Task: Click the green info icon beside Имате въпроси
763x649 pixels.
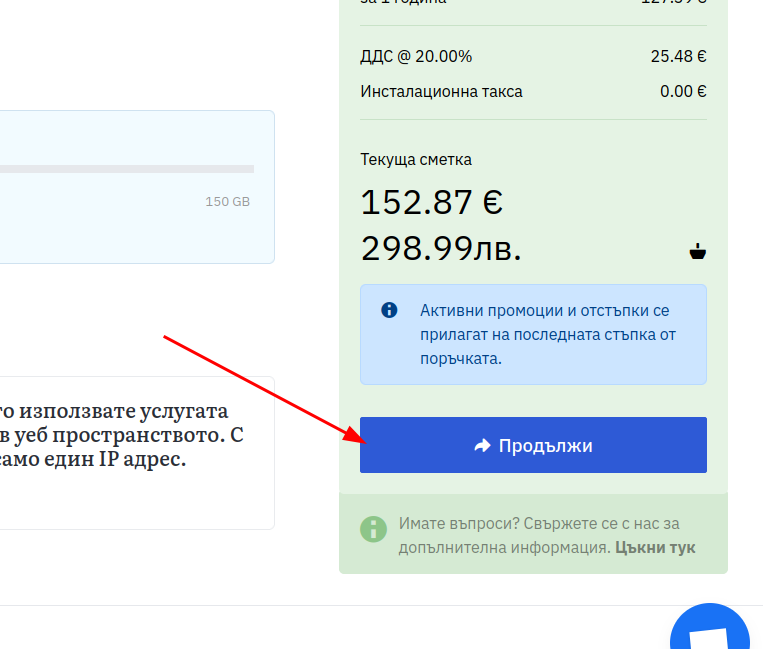Action: pyautogui.click(x=373, y=528)
